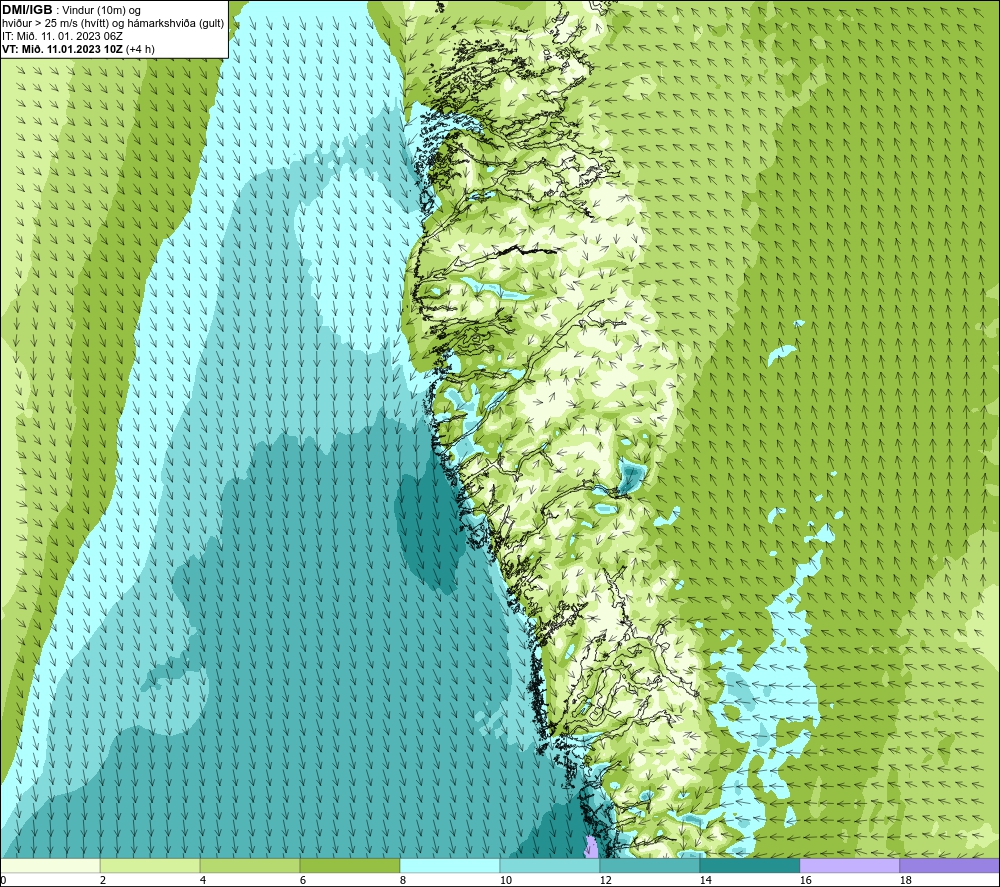Viewport: 1000px width, 887px height.
Task: Click the legend scale label '10'
Action: pos(505,880)
